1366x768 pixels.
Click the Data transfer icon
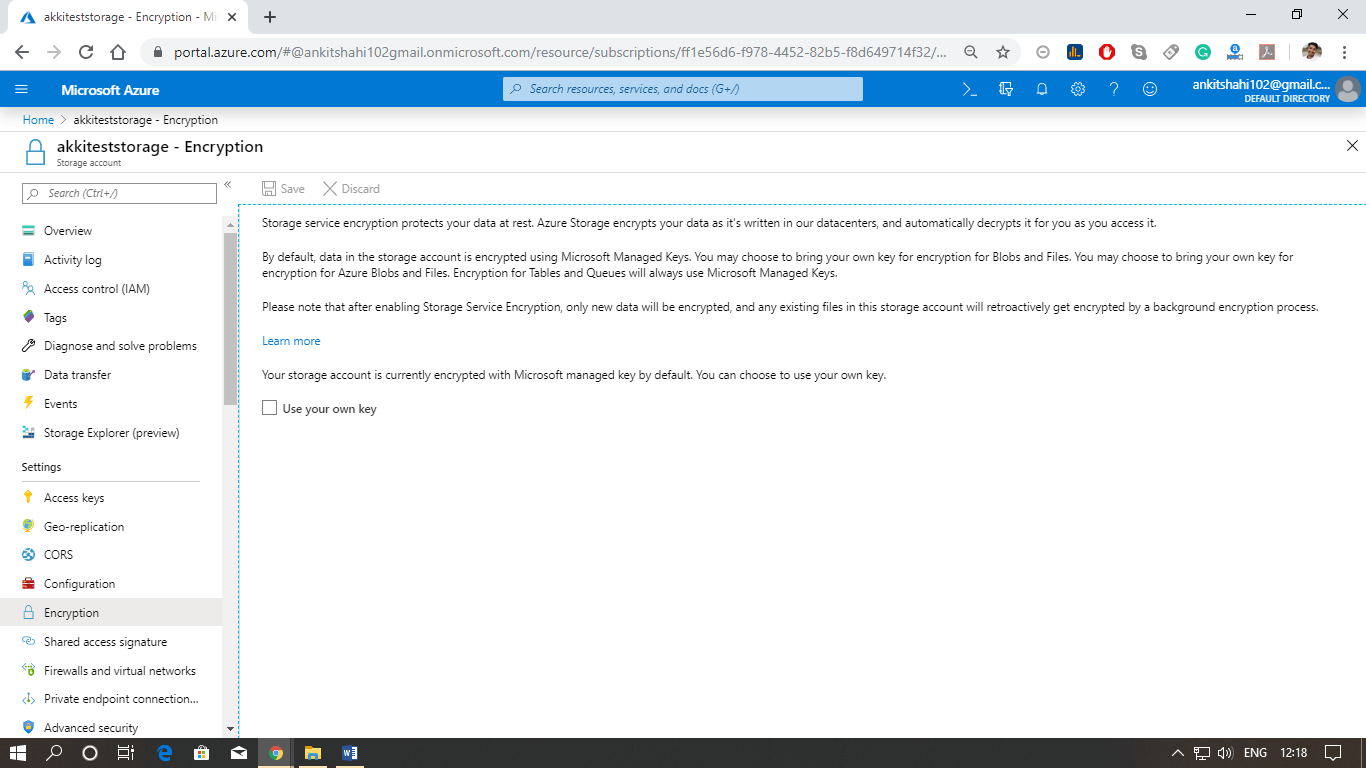(29, 375)
